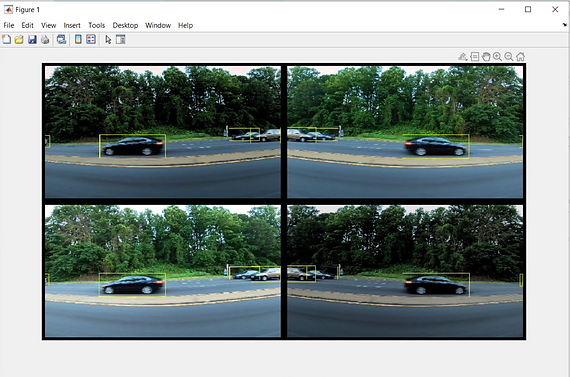
Task: Click the data brushing axes tool
Action: (x=462, y=57)
